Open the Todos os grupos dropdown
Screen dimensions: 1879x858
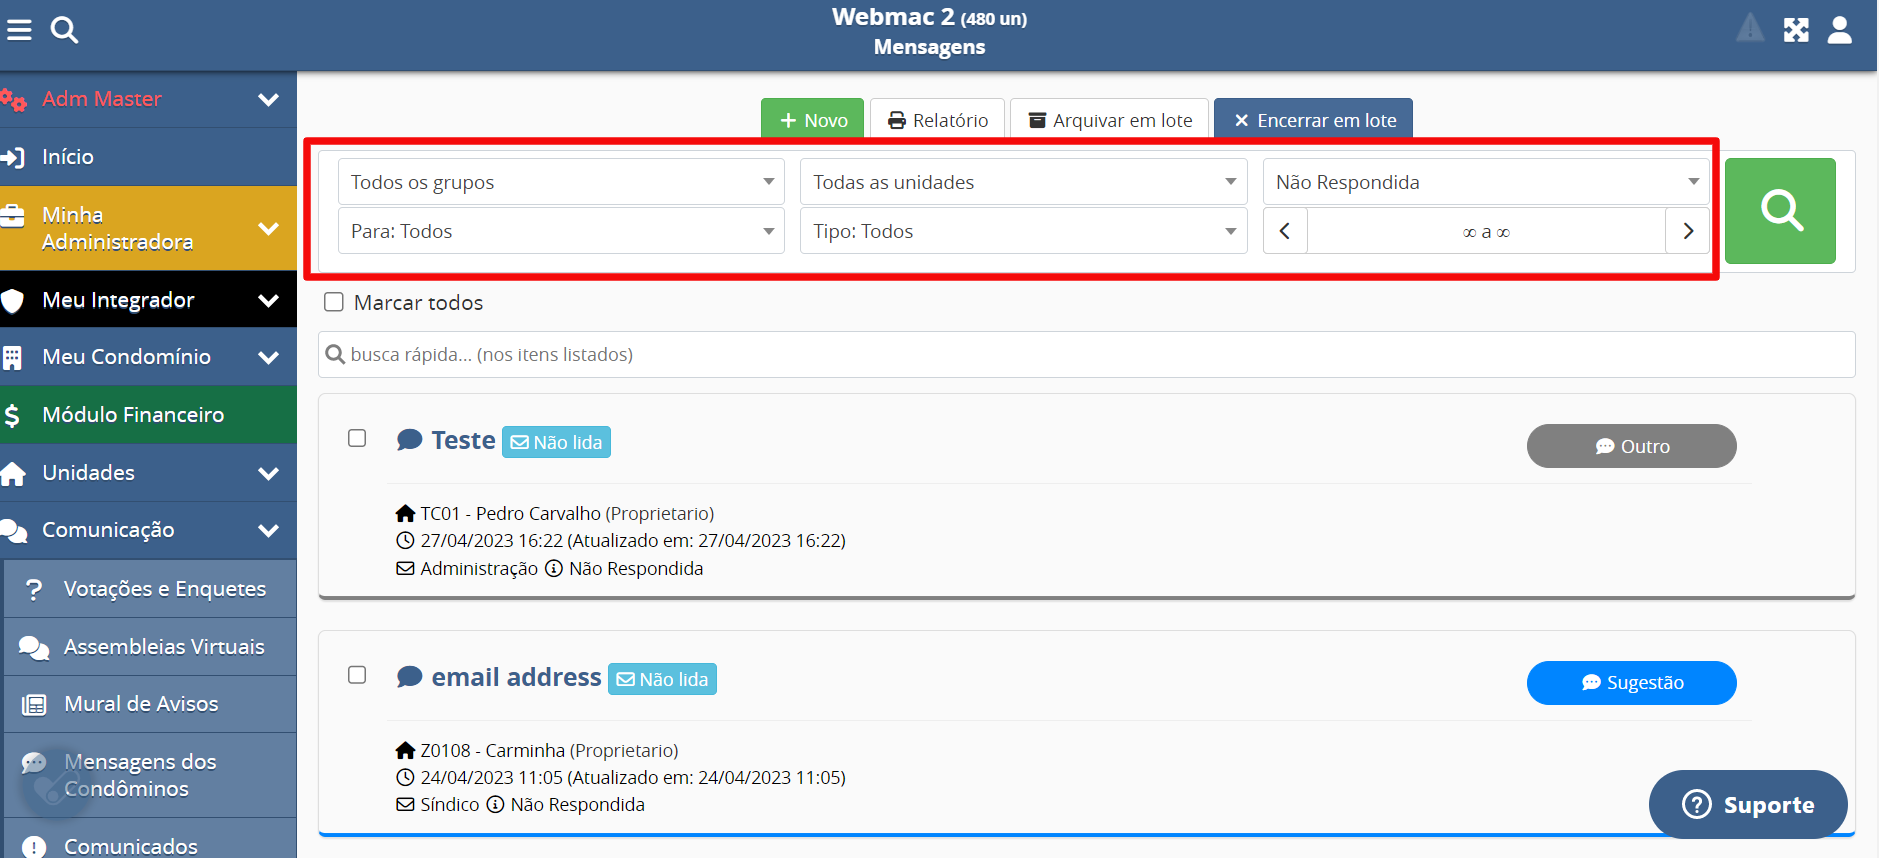[560, 182]
